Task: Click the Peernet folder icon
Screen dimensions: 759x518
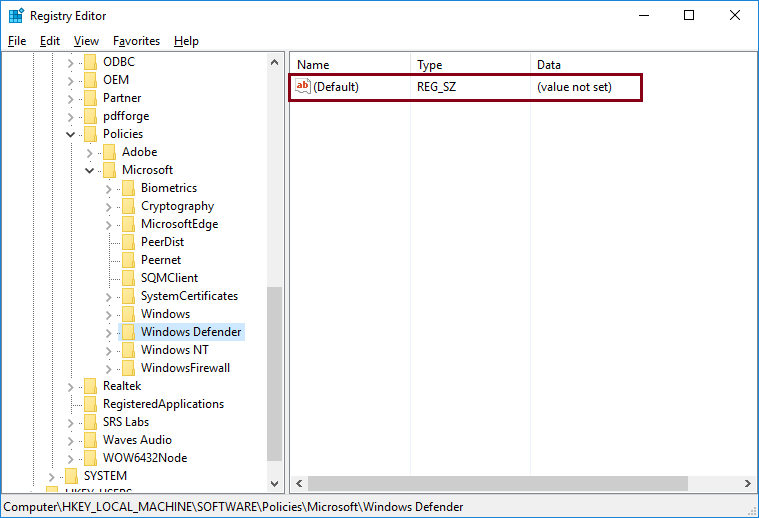Action: [x=128, y=260]
